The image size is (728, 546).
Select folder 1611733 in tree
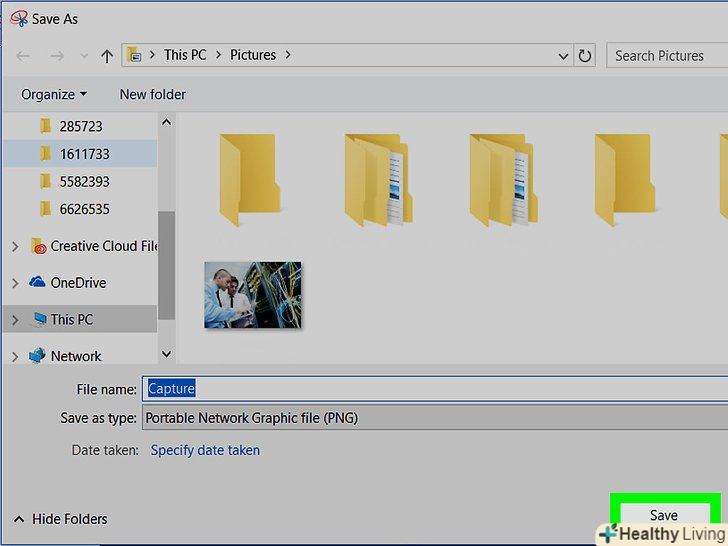(x=80, y=154)
